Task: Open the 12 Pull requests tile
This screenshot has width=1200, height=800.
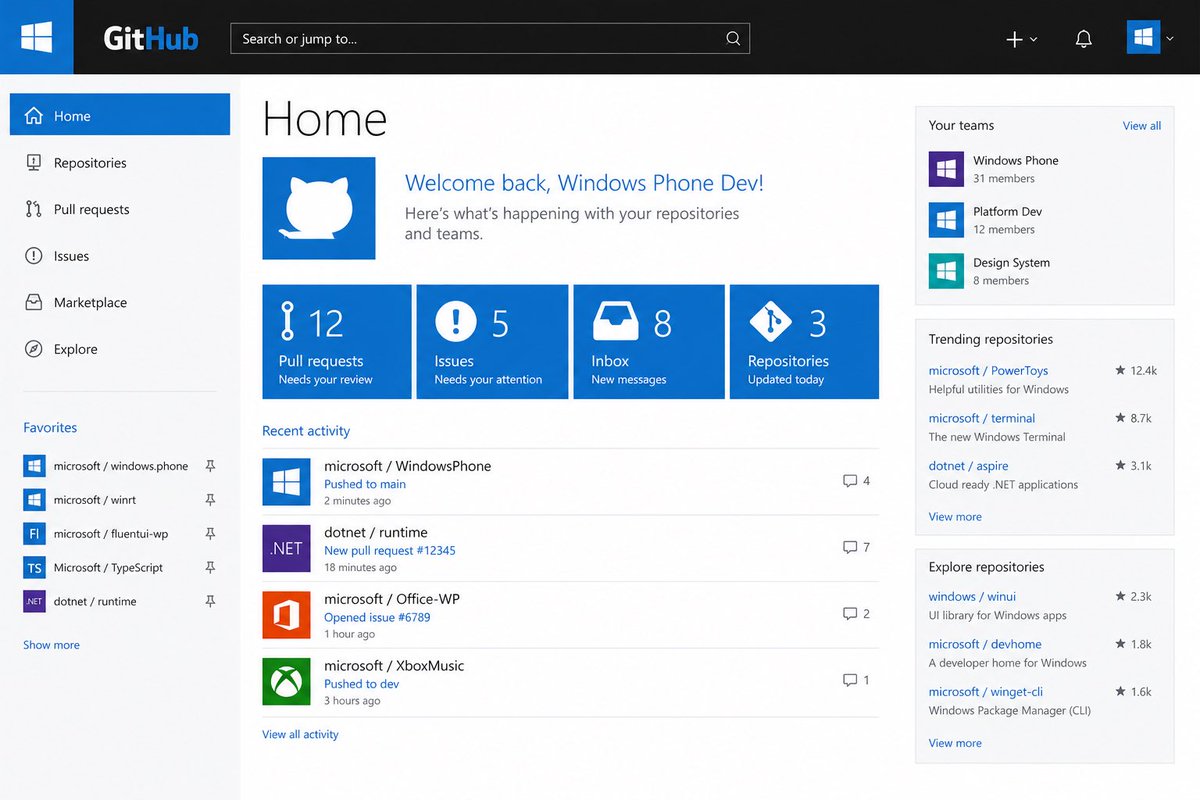Action: pyautogui.click(x=337, y=342)
